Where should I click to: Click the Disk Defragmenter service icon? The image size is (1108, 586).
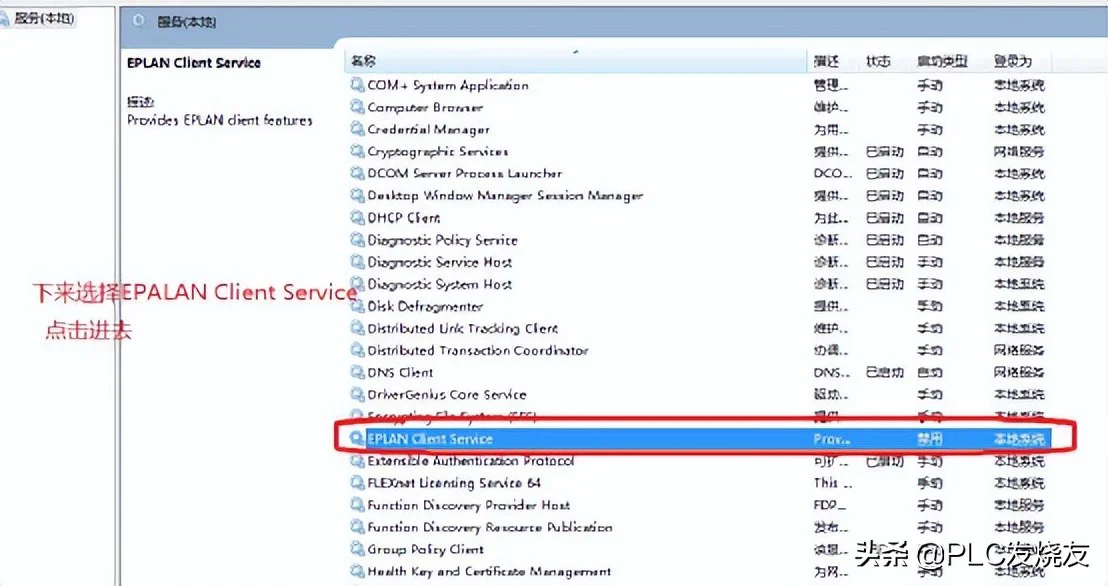[358, 306]
